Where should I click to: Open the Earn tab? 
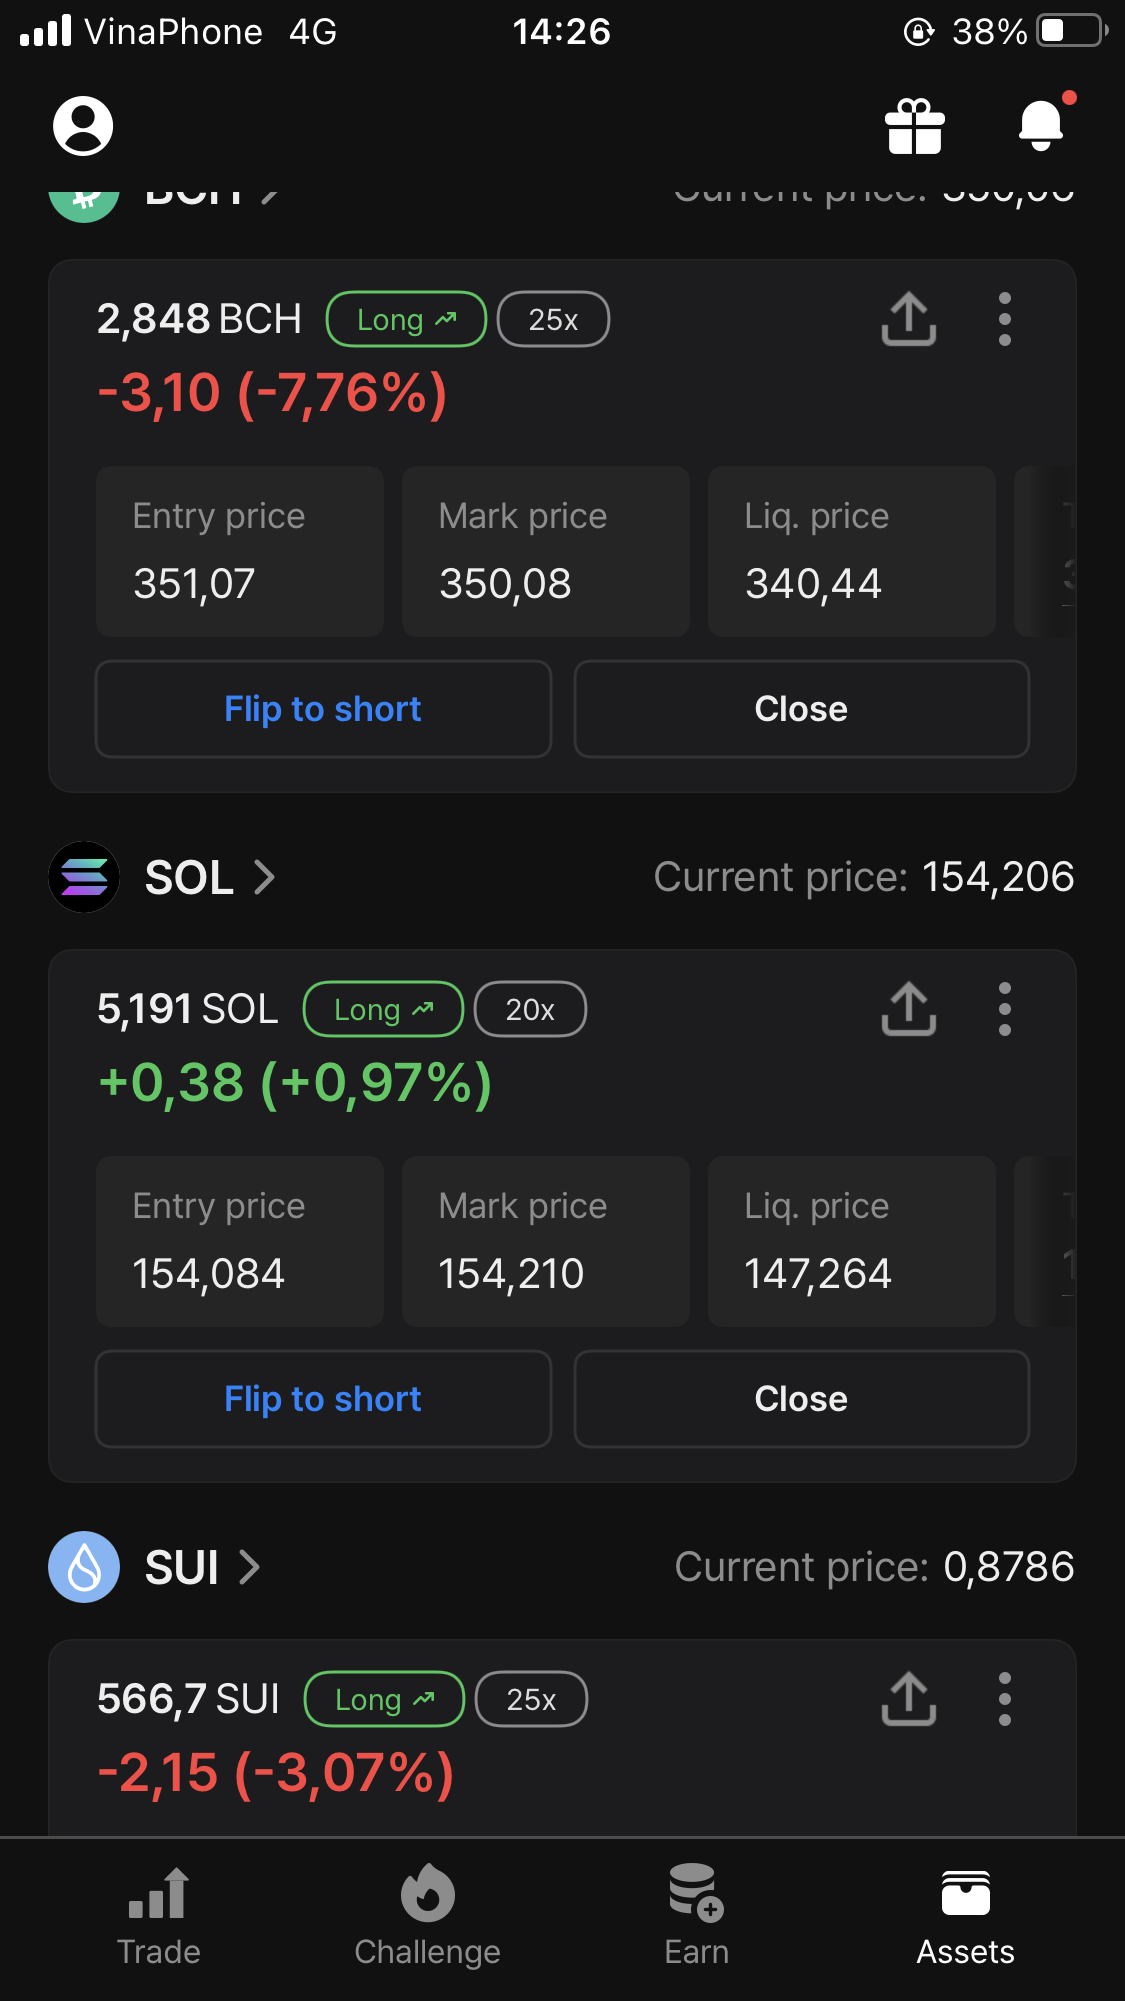(696, 1915)
